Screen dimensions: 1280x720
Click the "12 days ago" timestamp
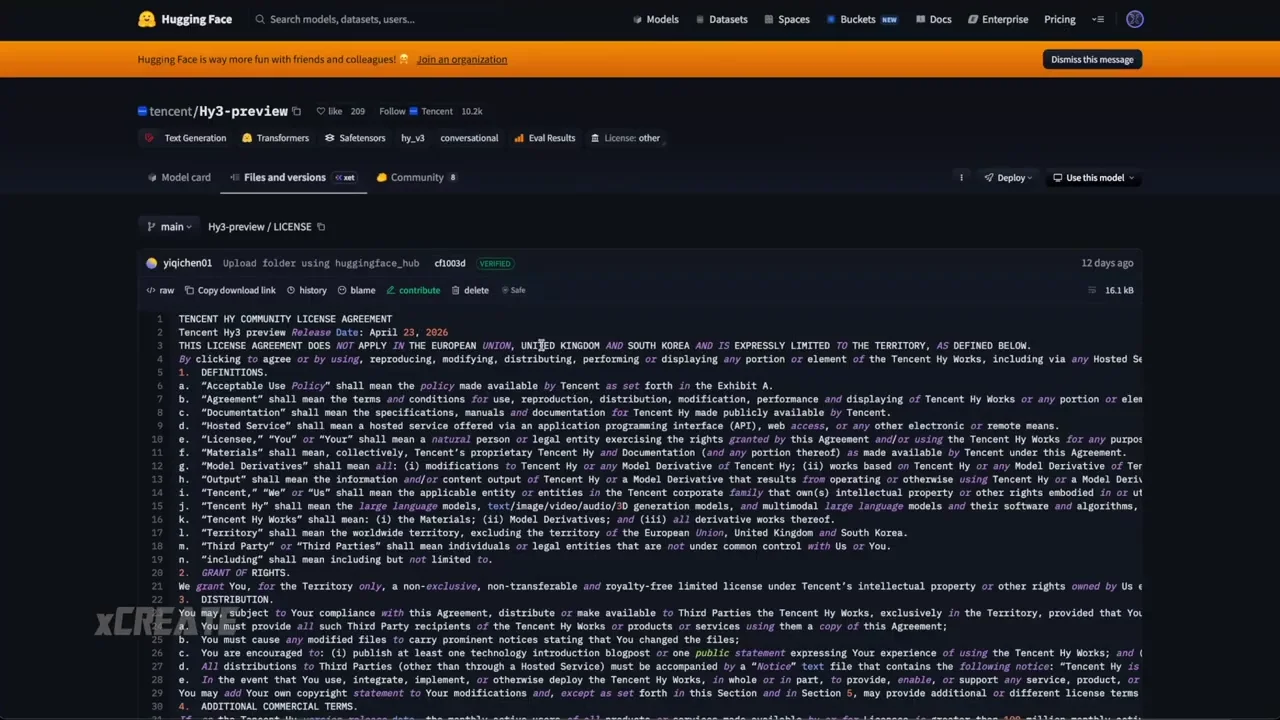pyautogui.click(x=1107, y=263)
